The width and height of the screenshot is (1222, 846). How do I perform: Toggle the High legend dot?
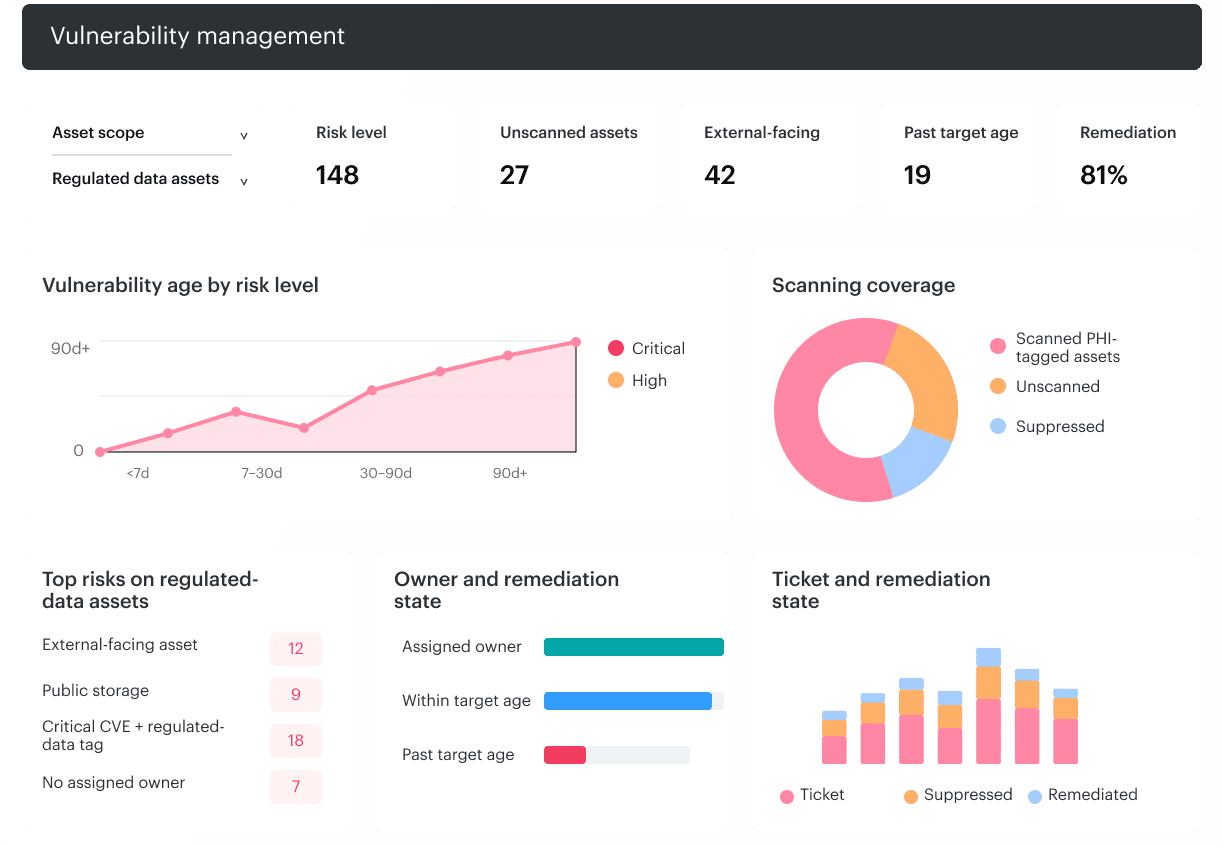(616, 380)
